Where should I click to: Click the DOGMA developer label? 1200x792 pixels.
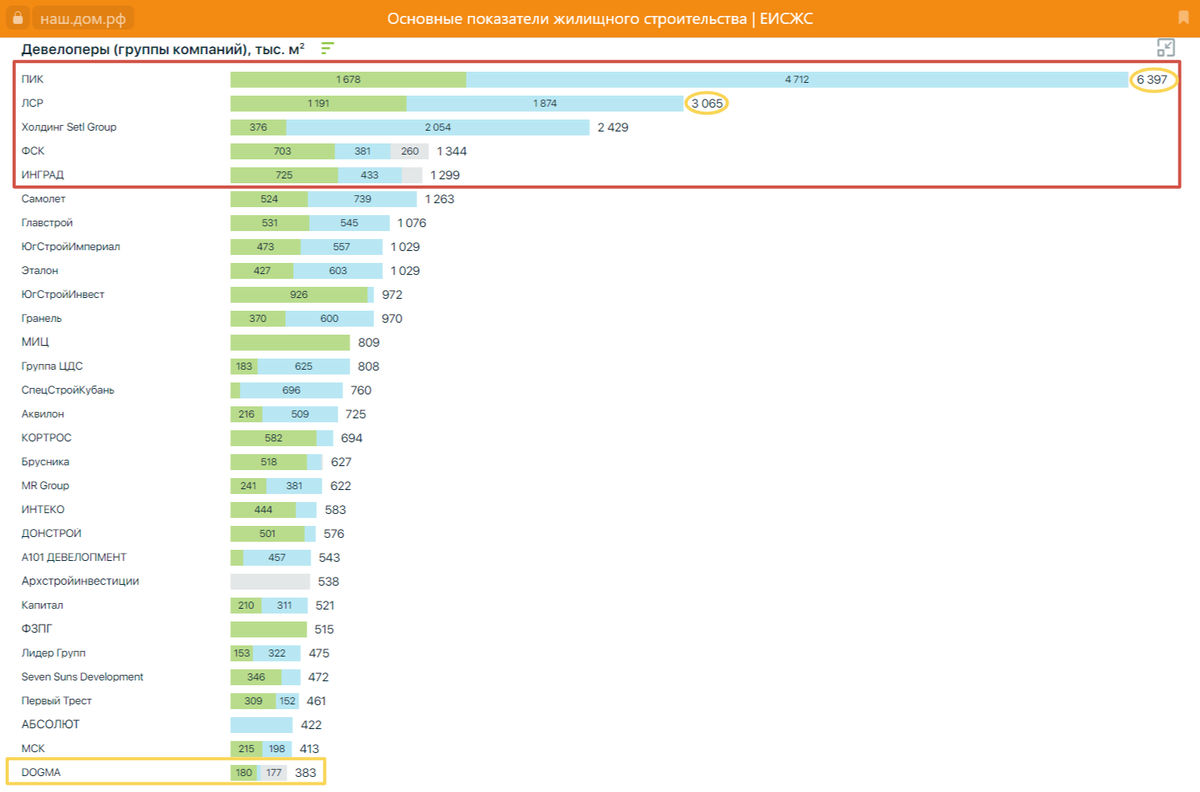pos(42,772)
